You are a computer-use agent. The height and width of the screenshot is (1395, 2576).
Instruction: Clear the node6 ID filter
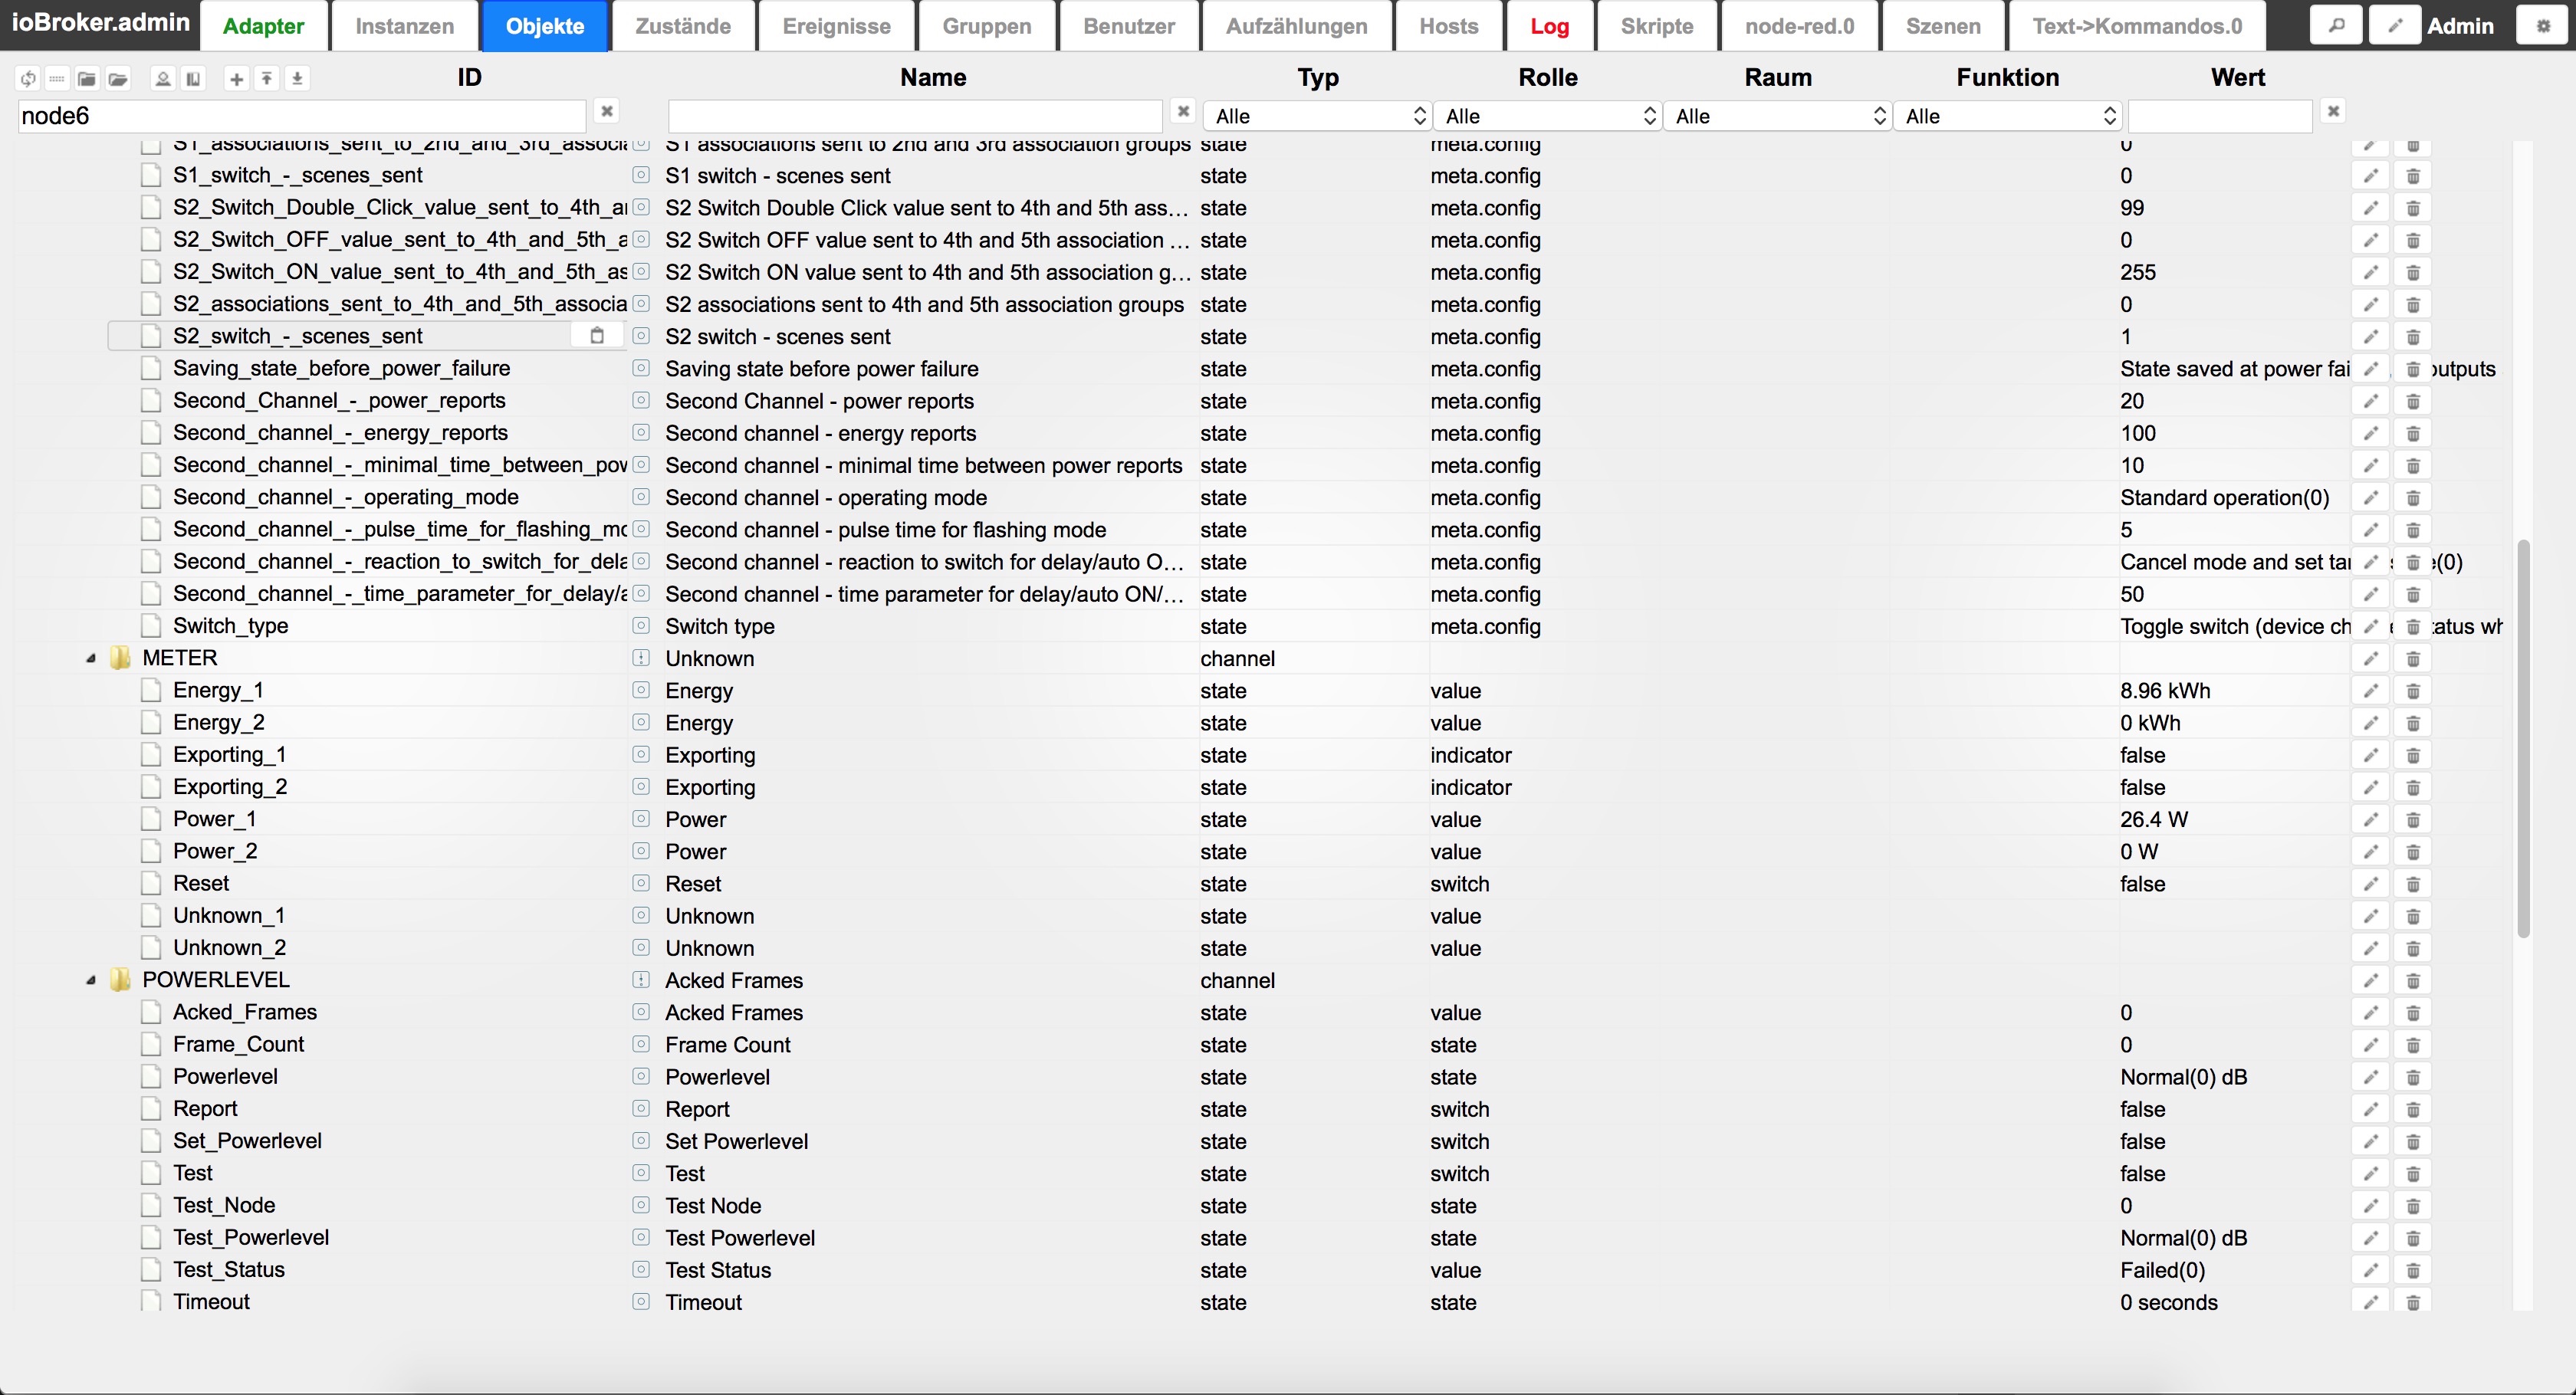(606, 111)
